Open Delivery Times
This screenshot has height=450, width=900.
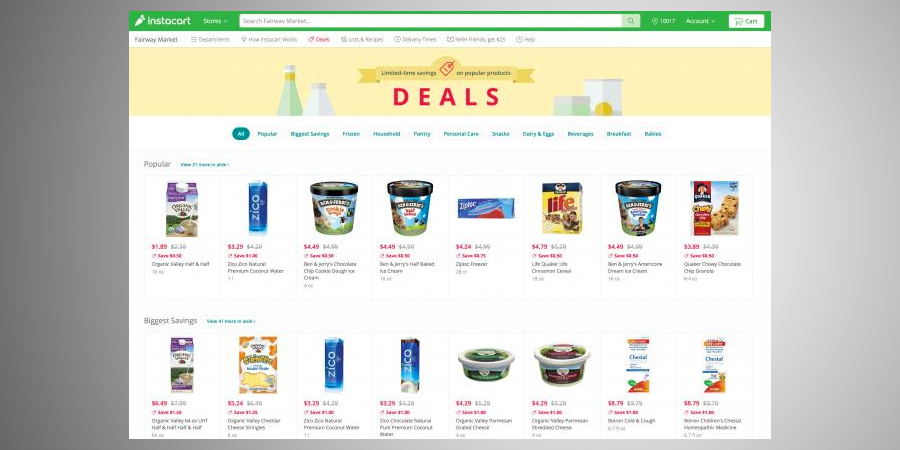coord(415,40)
